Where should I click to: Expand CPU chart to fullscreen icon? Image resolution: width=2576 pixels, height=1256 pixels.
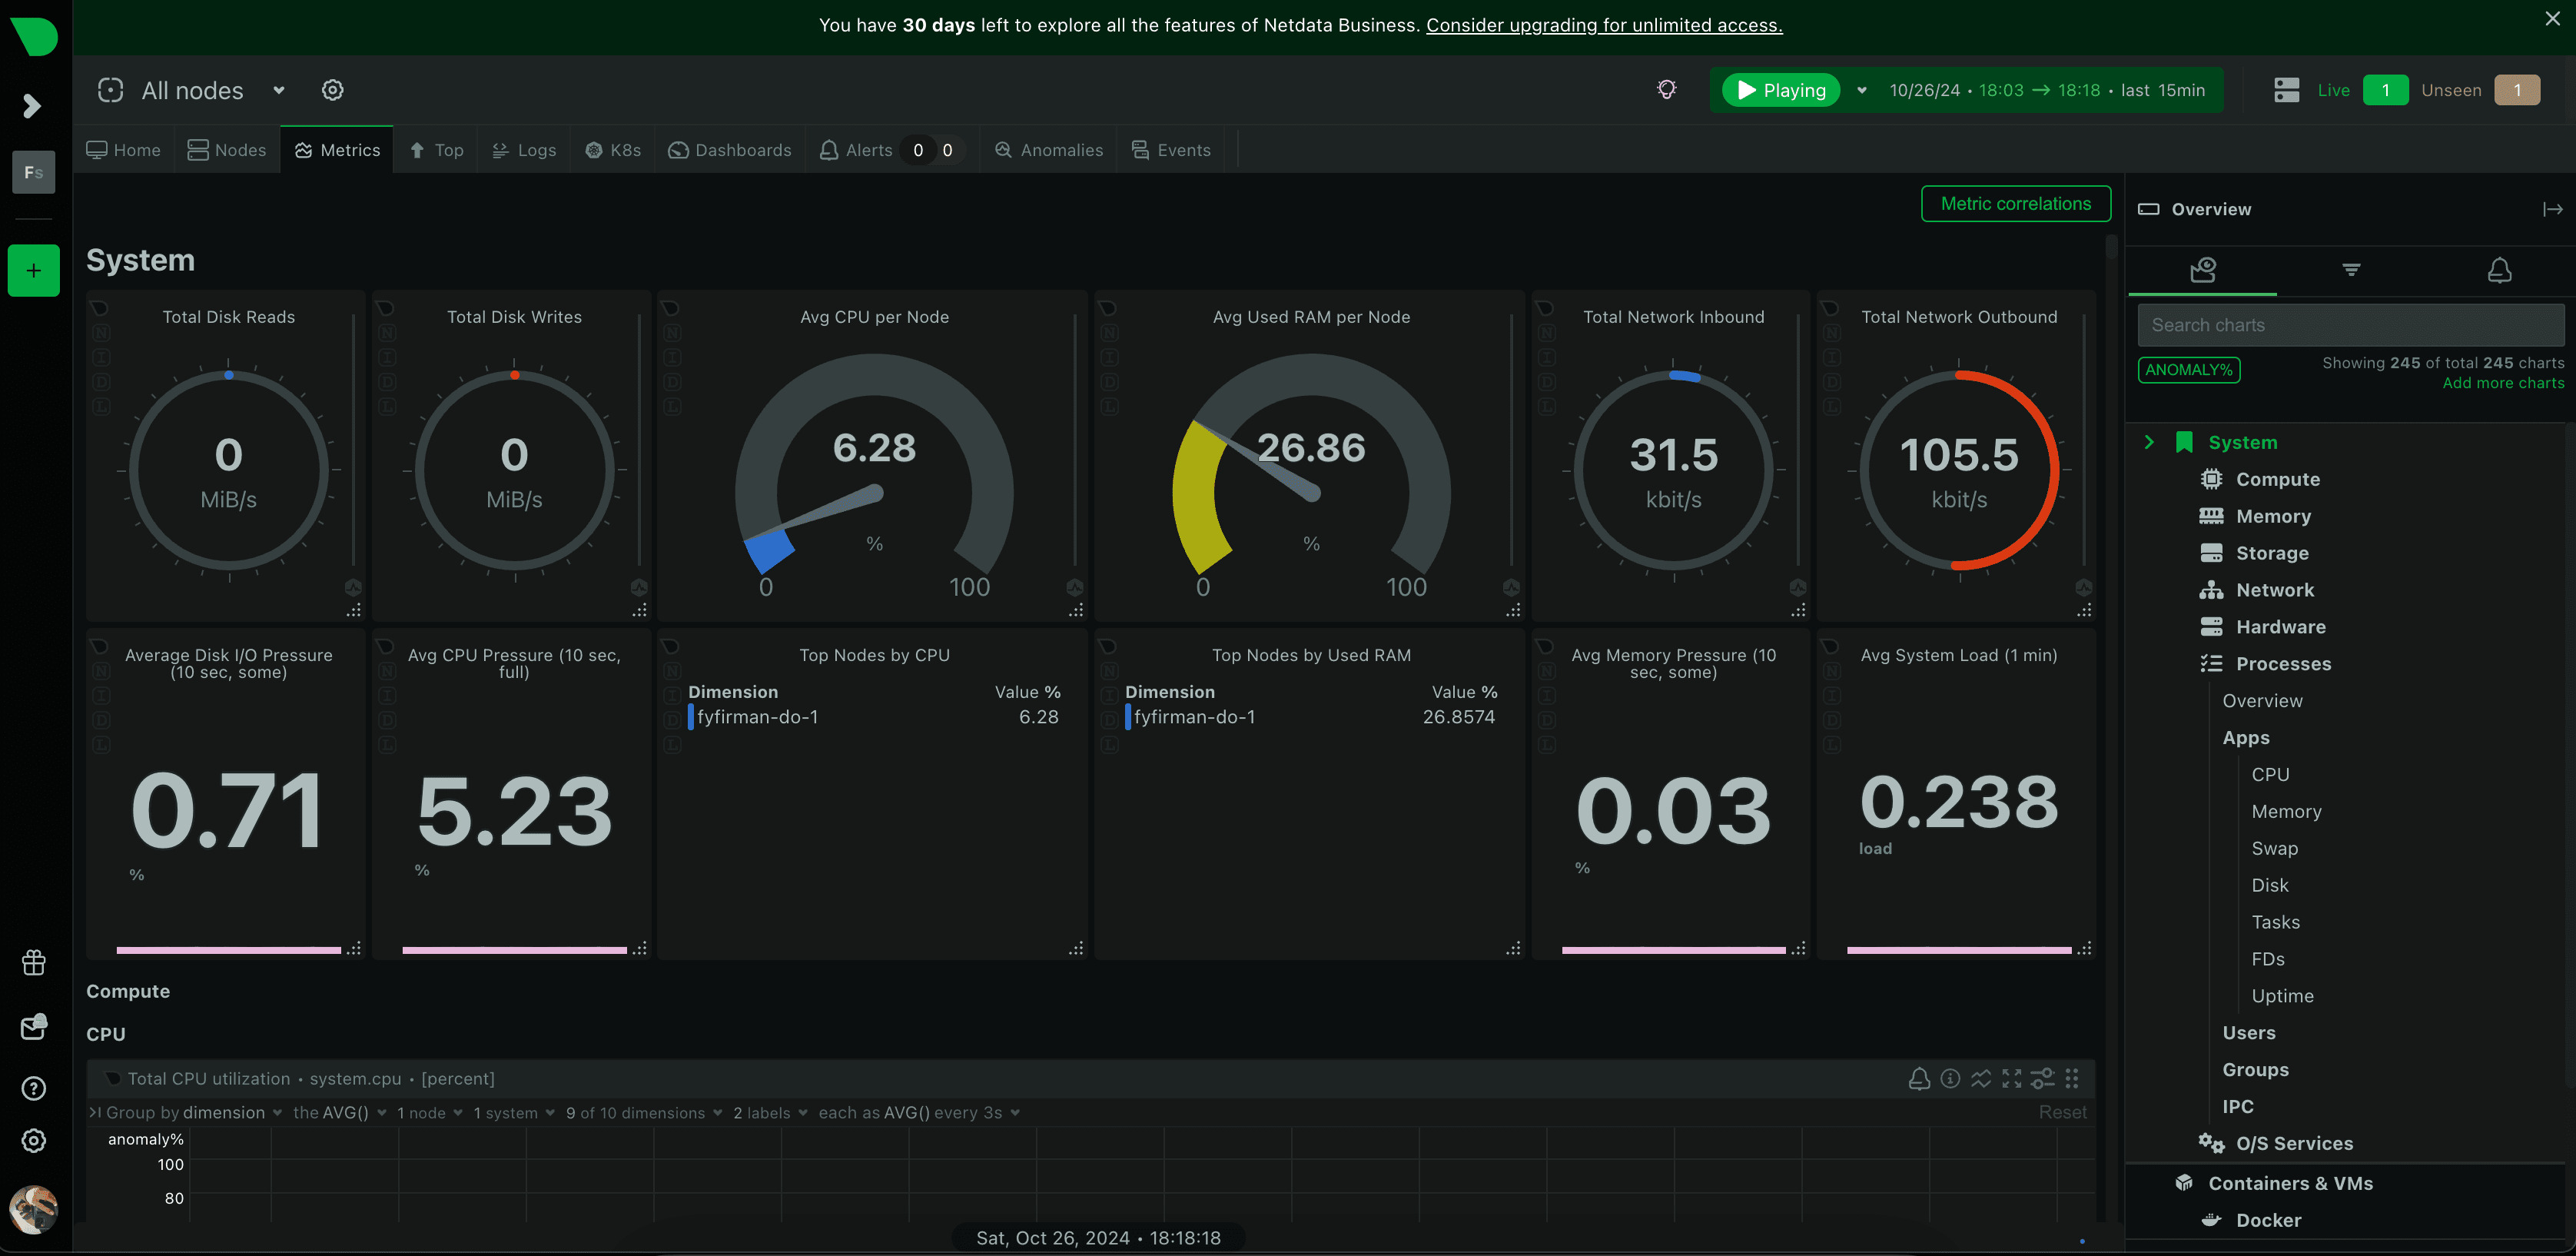point(2011,1078)
